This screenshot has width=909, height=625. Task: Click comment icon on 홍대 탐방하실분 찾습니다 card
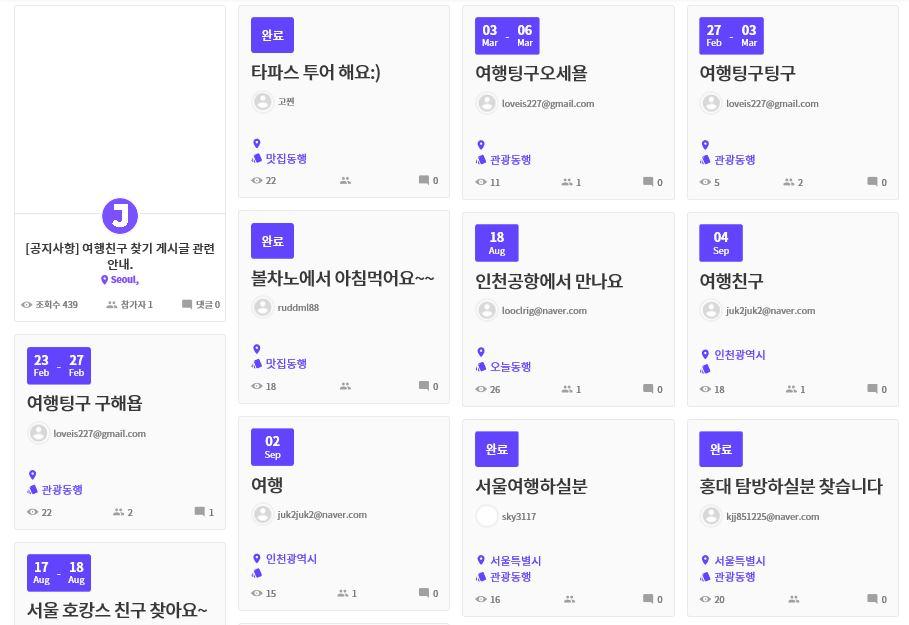click(872, 598)
